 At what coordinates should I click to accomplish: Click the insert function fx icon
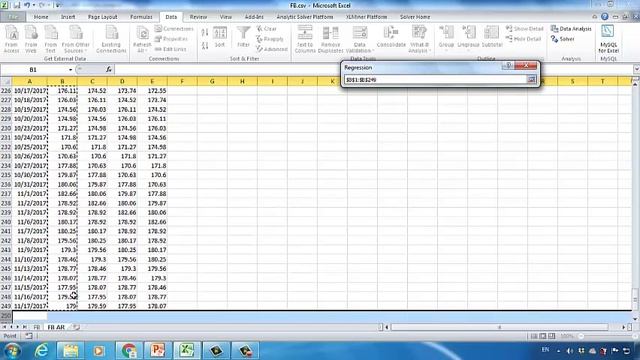[x=109, y=69]
